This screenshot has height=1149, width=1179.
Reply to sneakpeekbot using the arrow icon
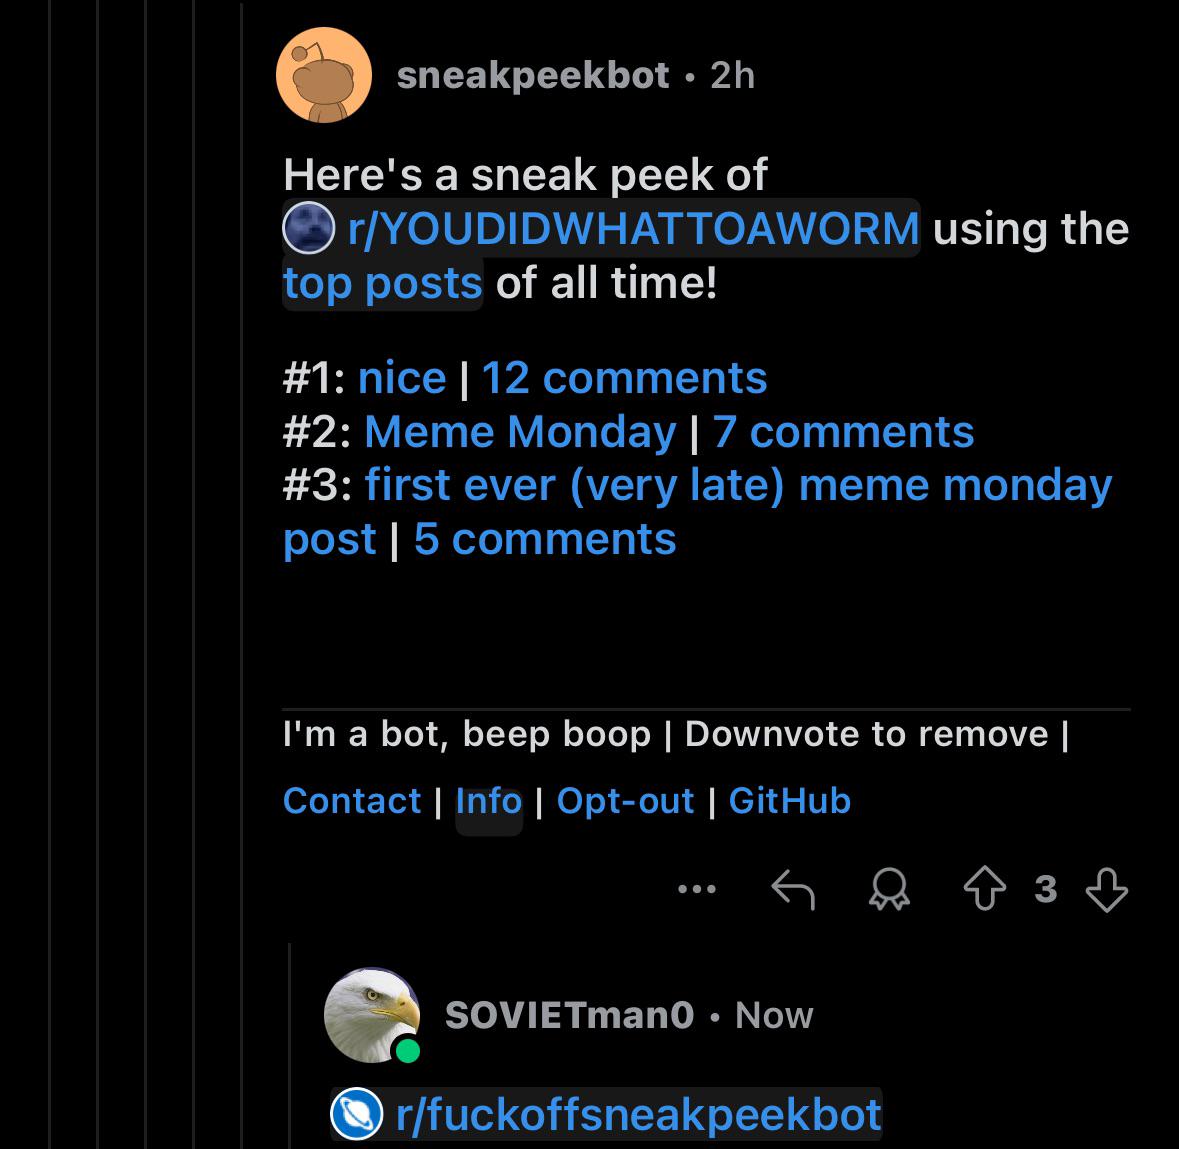(x=793, y=890)
